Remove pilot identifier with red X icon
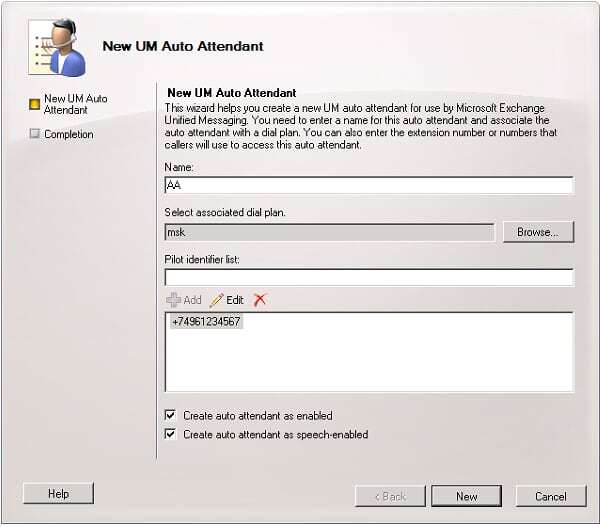Image resolution: width=600 pixels, height=527 pixels. pos(260,300)
